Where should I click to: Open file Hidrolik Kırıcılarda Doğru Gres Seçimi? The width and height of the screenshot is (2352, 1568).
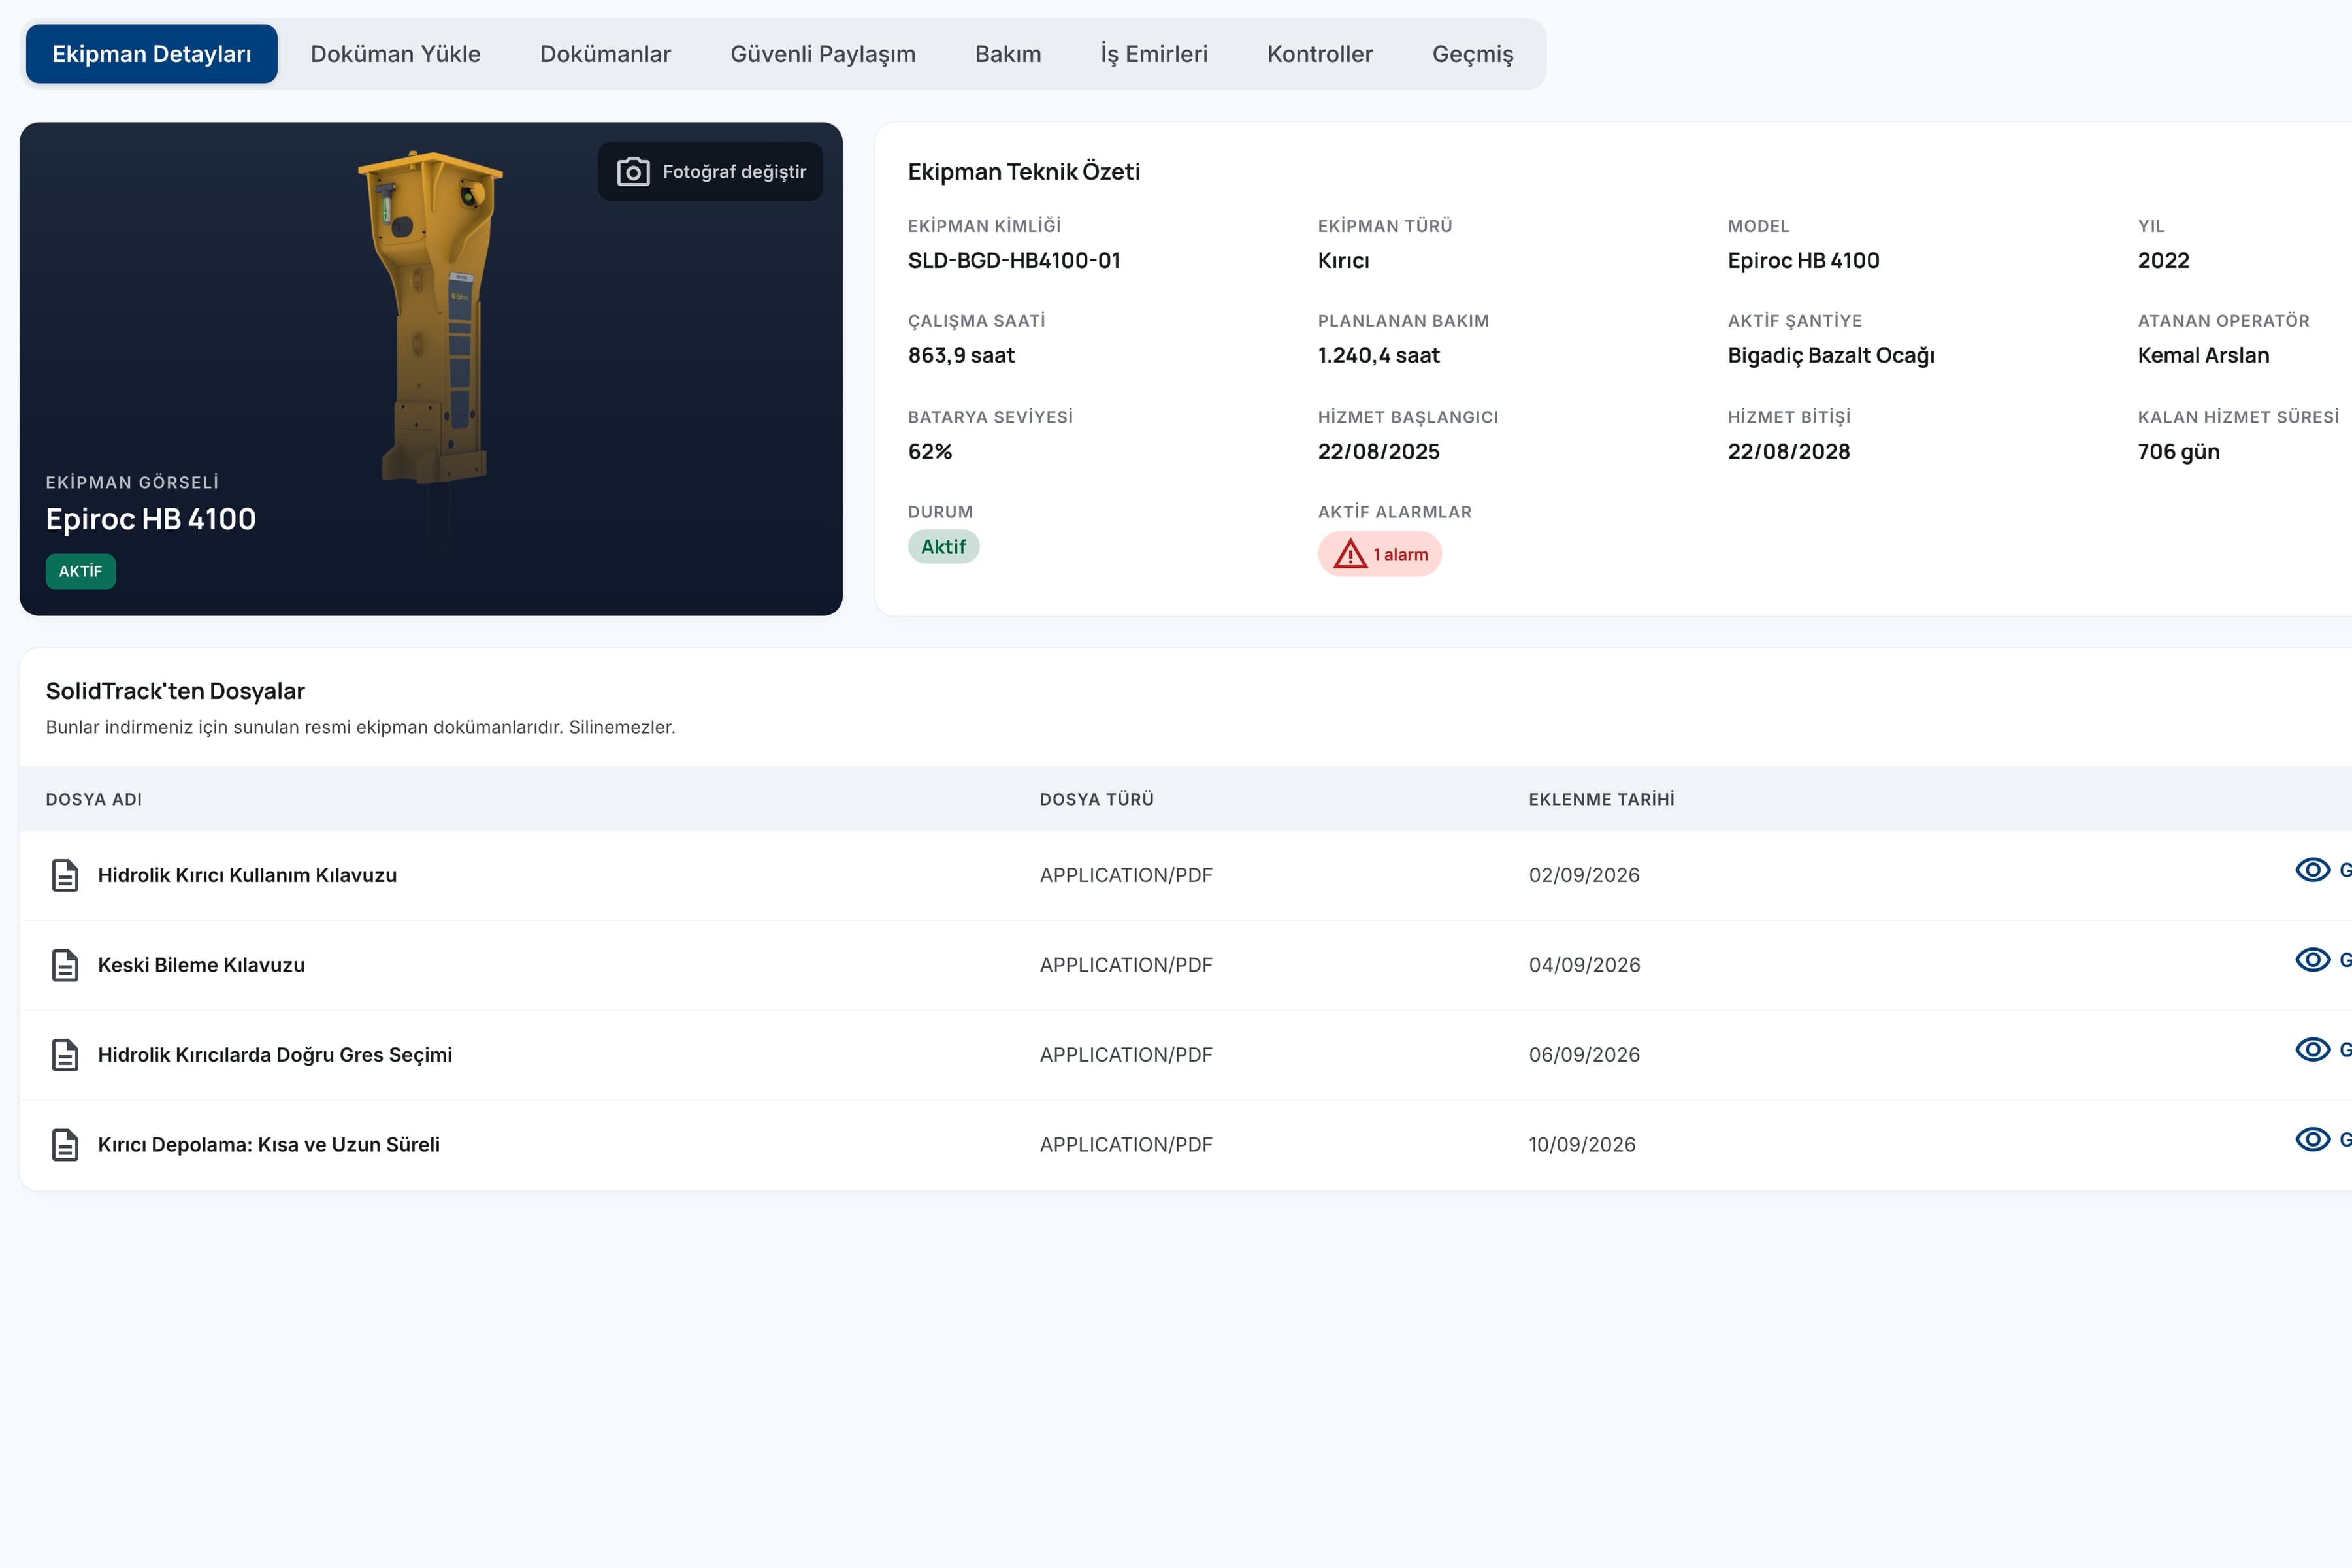tap(275, 1055)
